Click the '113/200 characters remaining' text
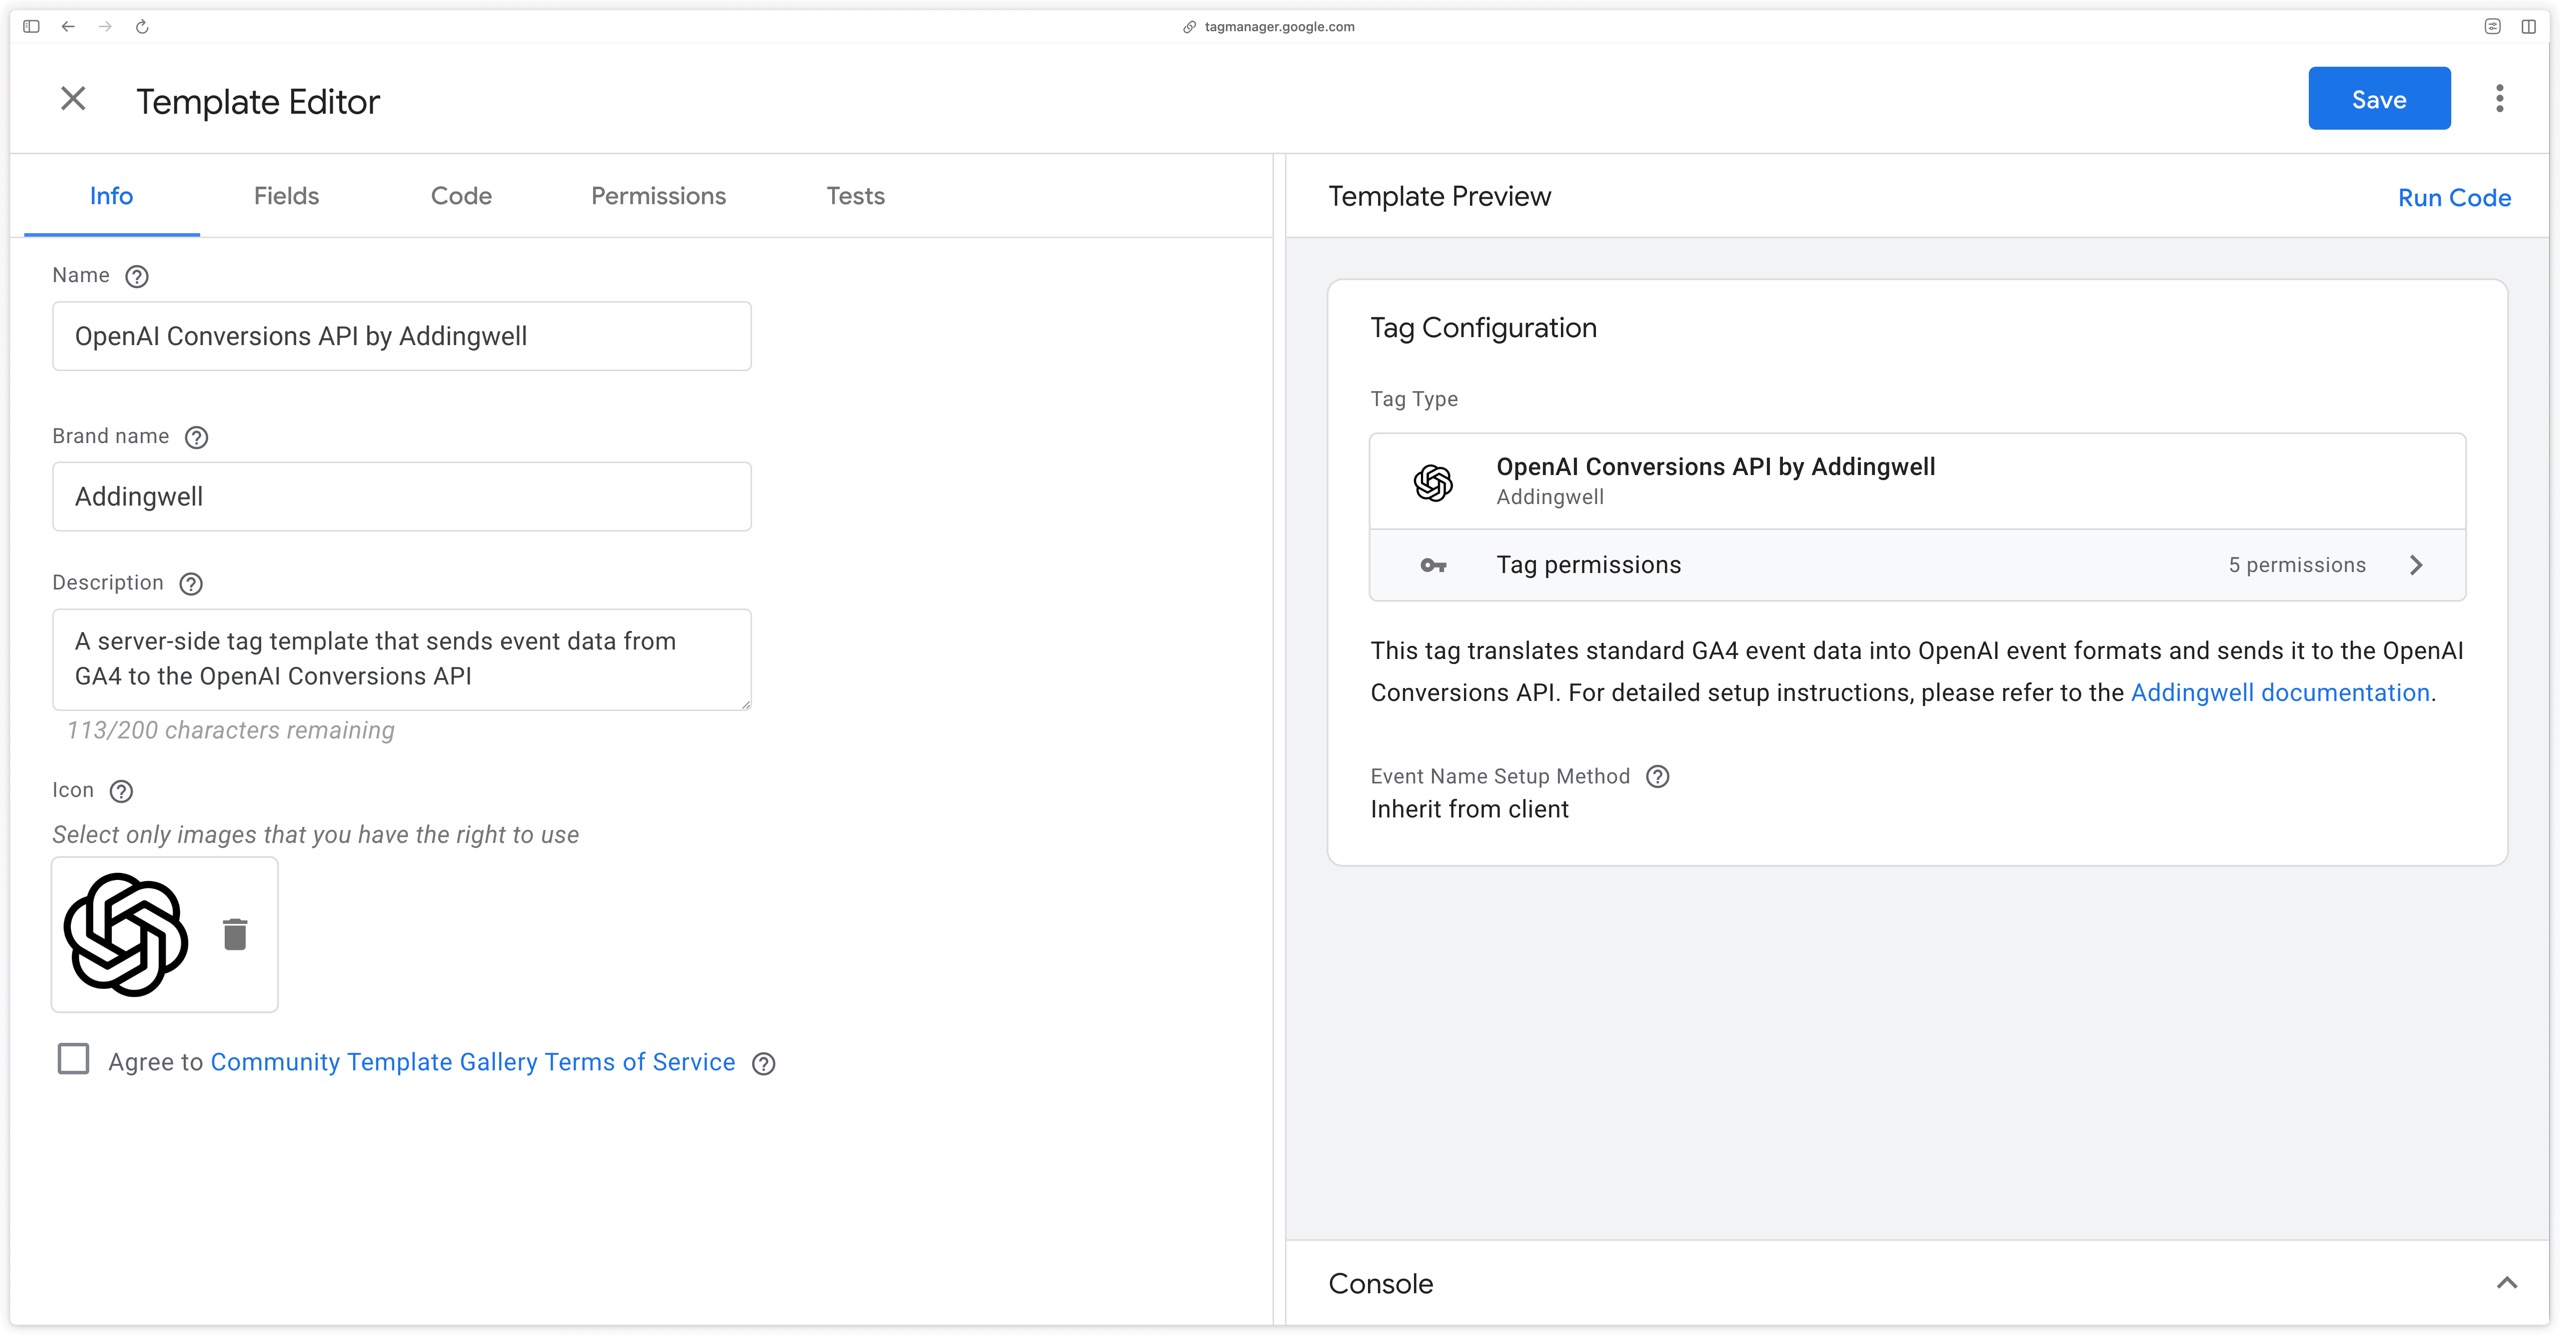The width and height of the screenshot is (2560, 1335). point(231,731)
